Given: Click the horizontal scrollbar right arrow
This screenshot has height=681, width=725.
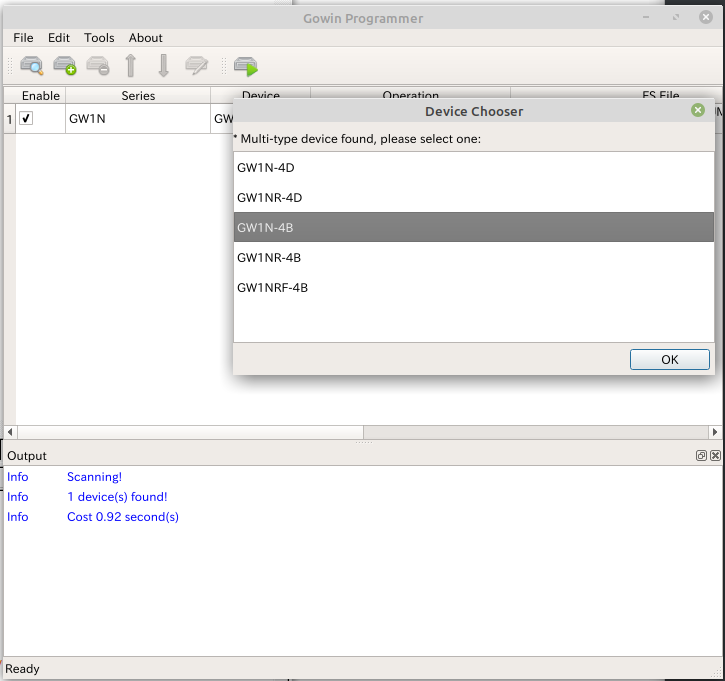Looking at the screenshot, I should click(715, 432).
